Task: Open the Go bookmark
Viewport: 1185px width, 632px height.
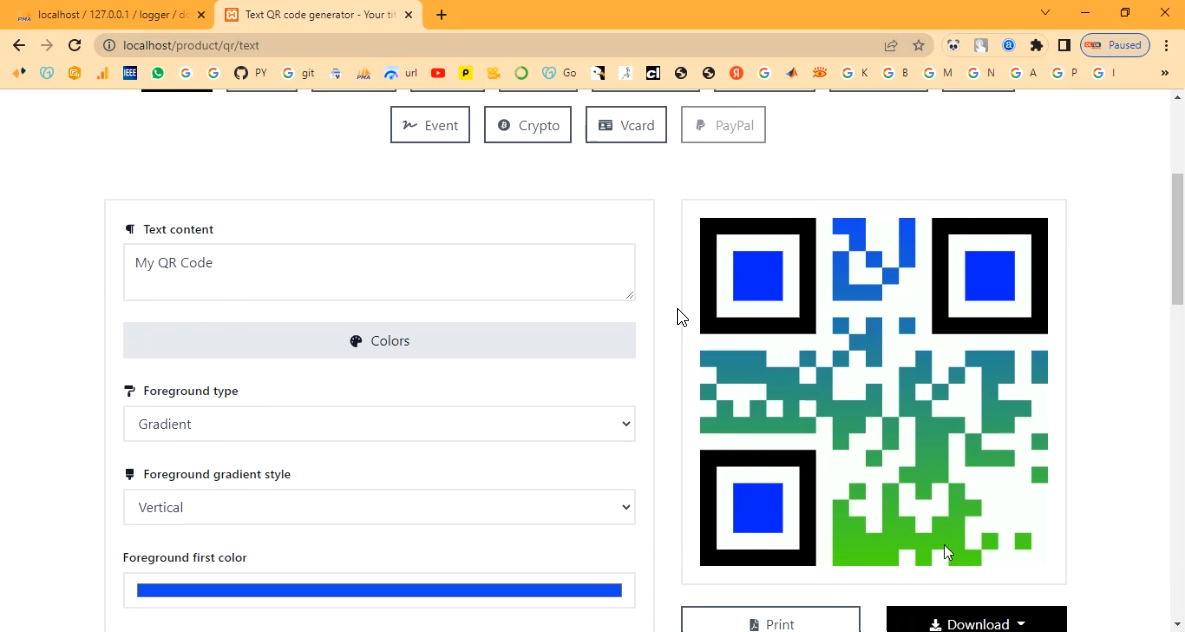Action: [559, 73]
